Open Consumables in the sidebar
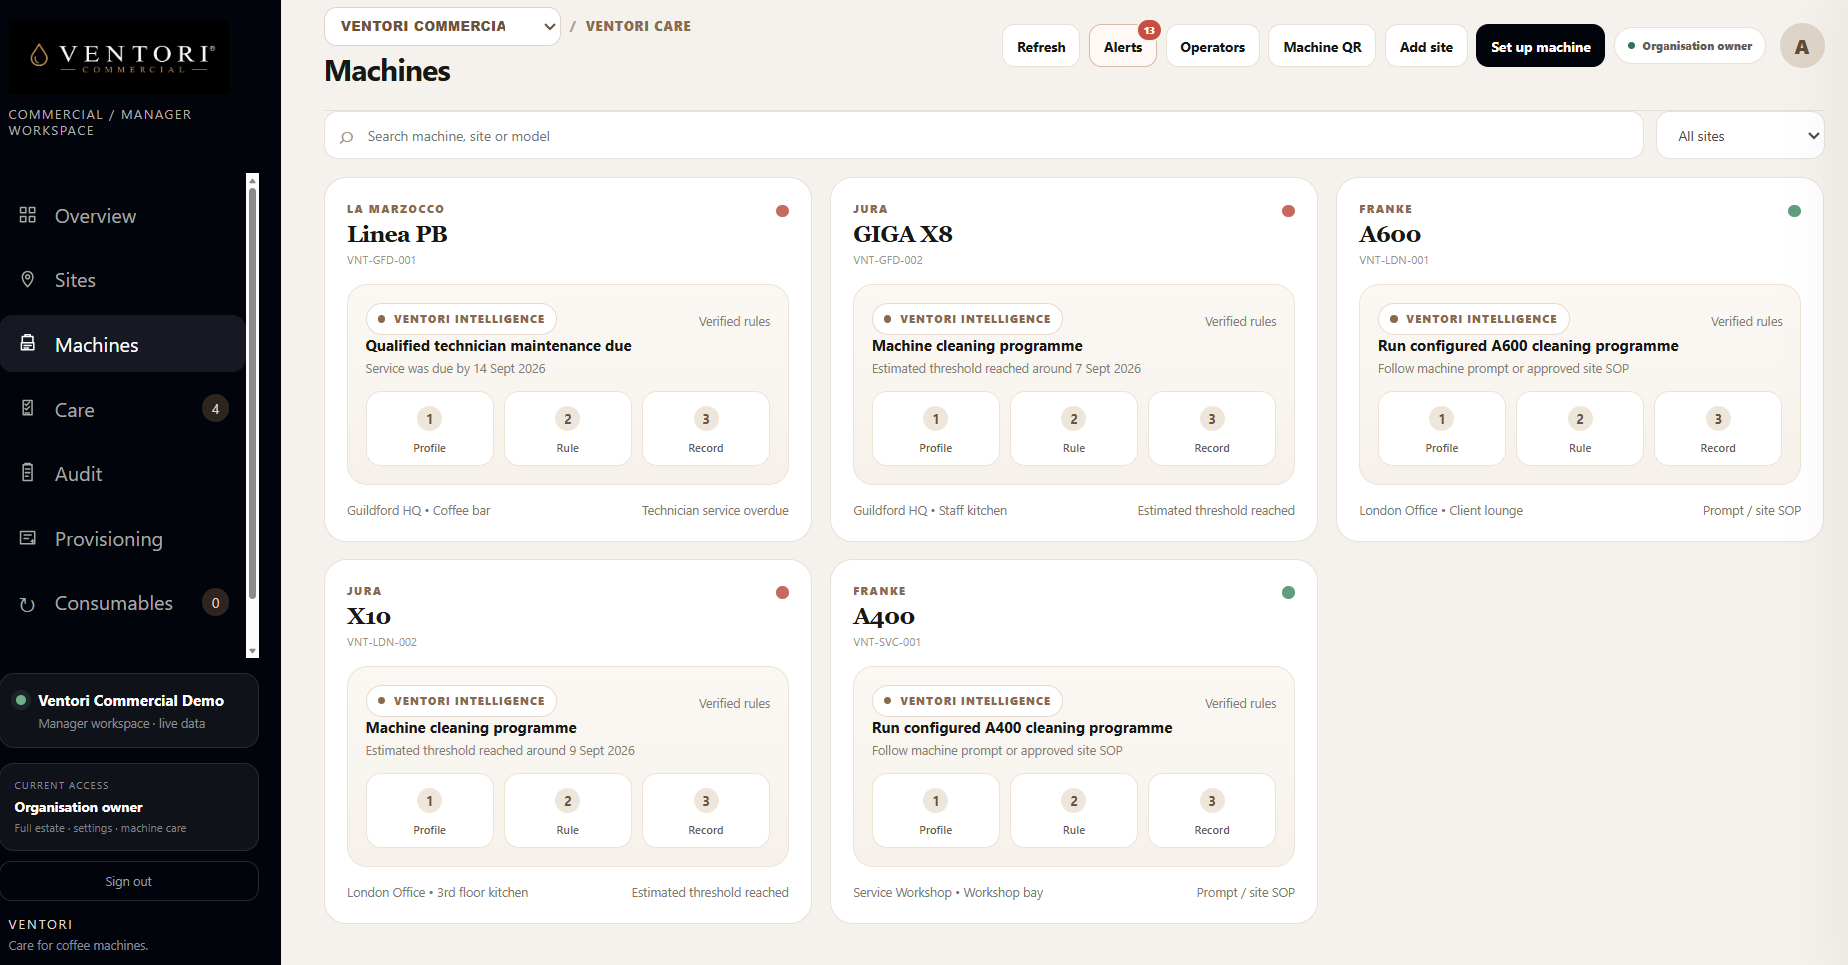Screen dimensions: 1848x965 coord(122,603)
